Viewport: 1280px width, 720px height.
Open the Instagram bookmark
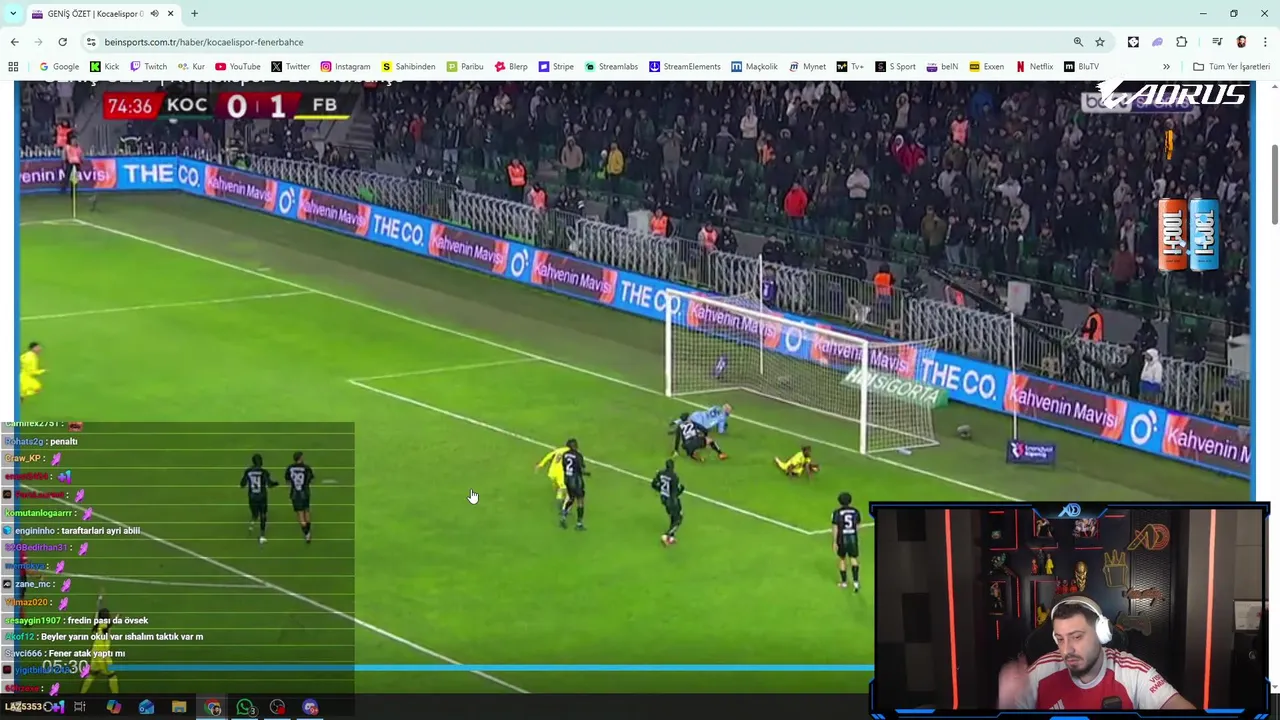(x=345, y=67)
